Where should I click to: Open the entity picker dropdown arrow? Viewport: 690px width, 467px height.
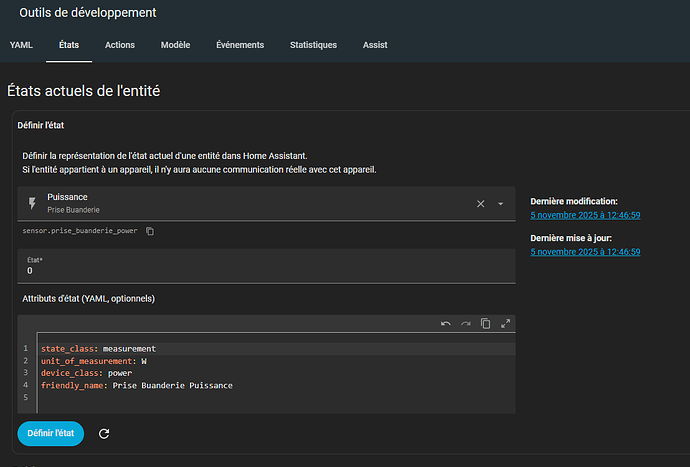point(500,204)
